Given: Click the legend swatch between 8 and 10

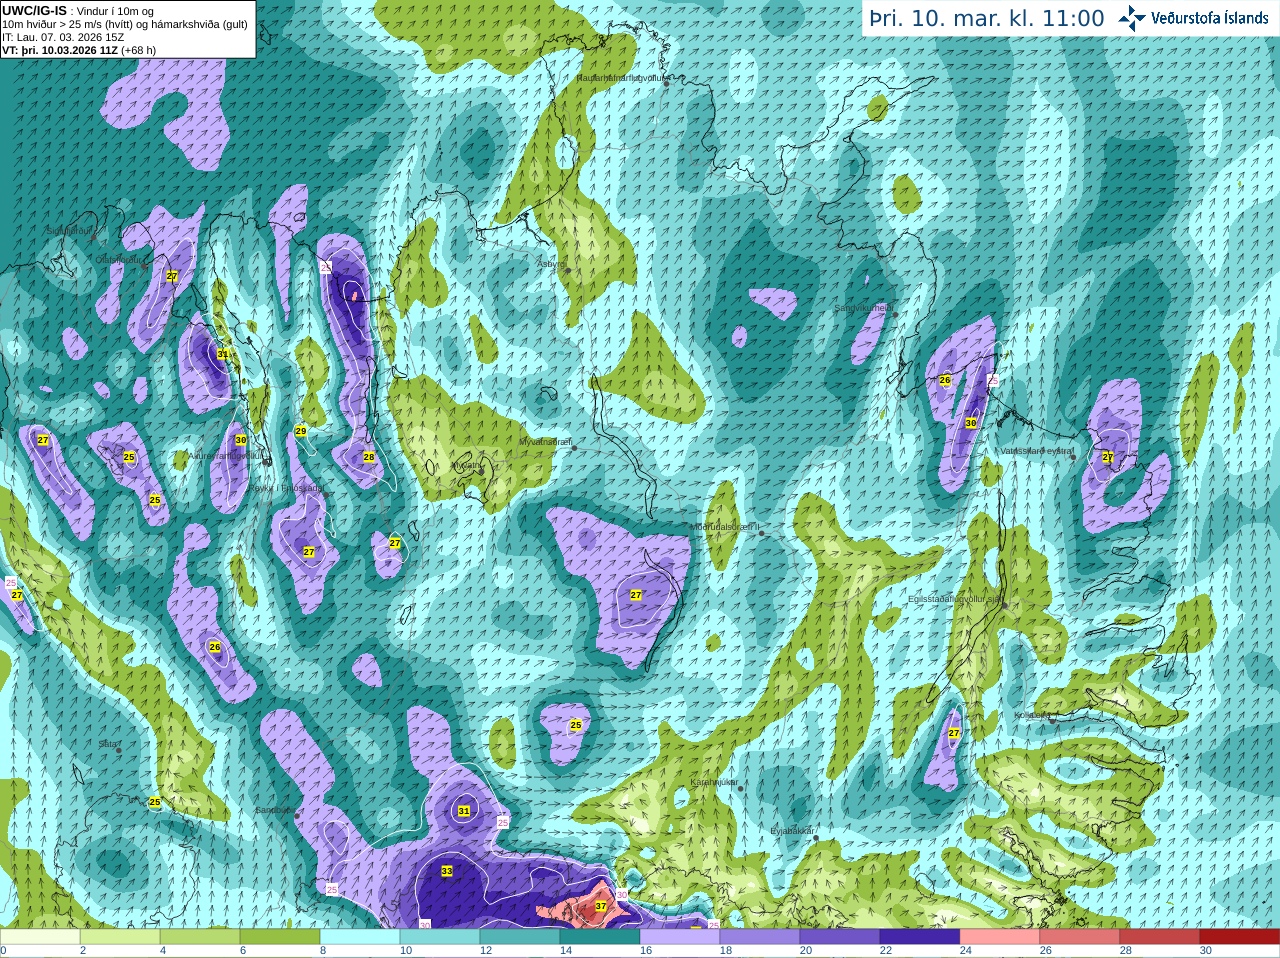Looking at the screenshot, I should pyautogui.click(x=360, y=937).
